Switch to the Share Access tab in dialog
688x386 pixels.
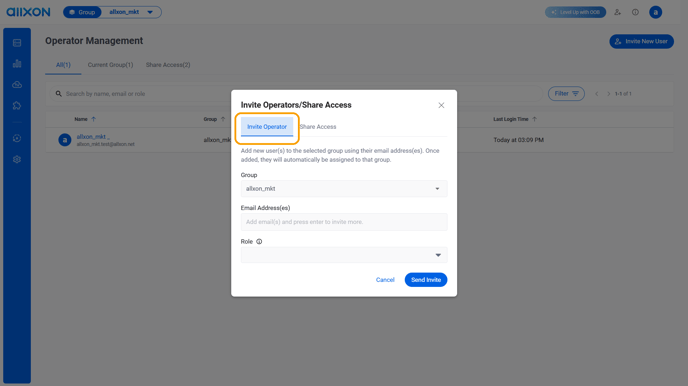(318, 127)
